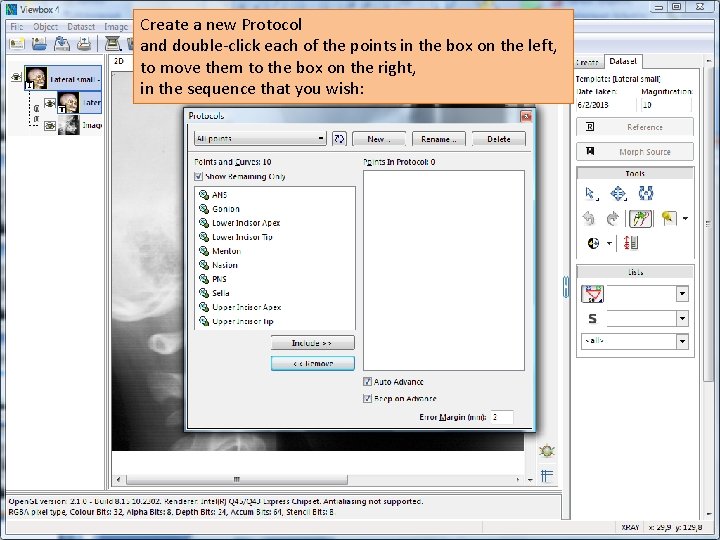Open dropdown arrow next to pushpin tool
This screenshot has width=720, height=540.
pyautogui.click(x=686, y=219)
